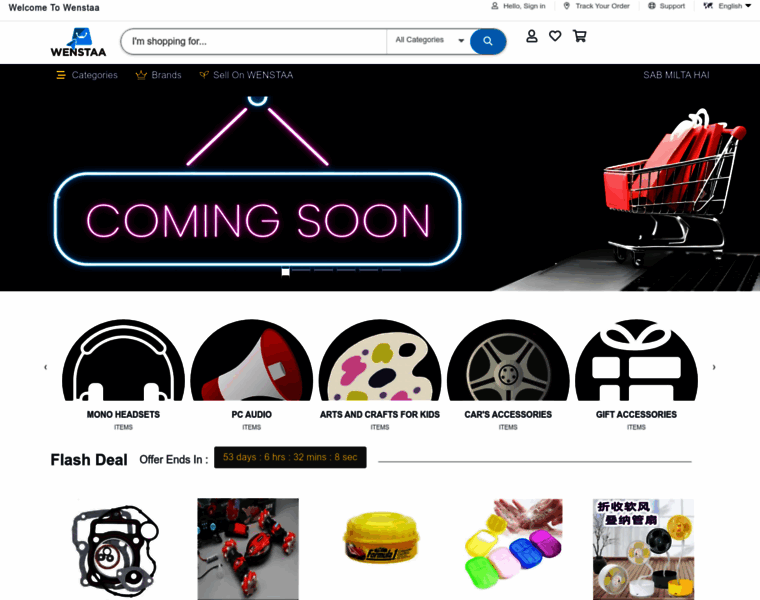Open the Arts and Crafts palette image
Screen dimensions: 760x600
[x=380, y=360]
